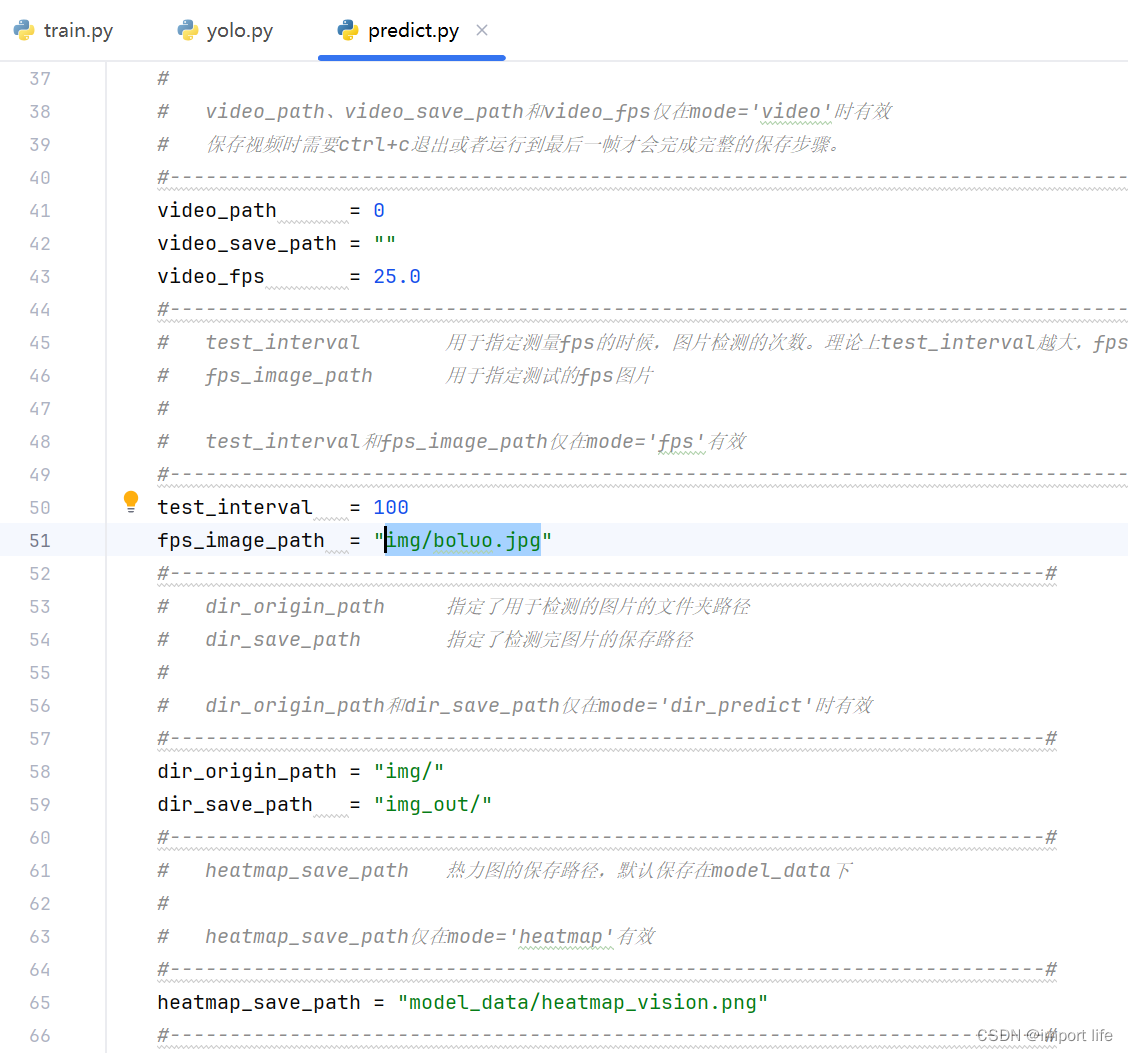The image size is (1128, 1053).
Task: Click the Python icon on train.py tab
Action: [24, 30]
